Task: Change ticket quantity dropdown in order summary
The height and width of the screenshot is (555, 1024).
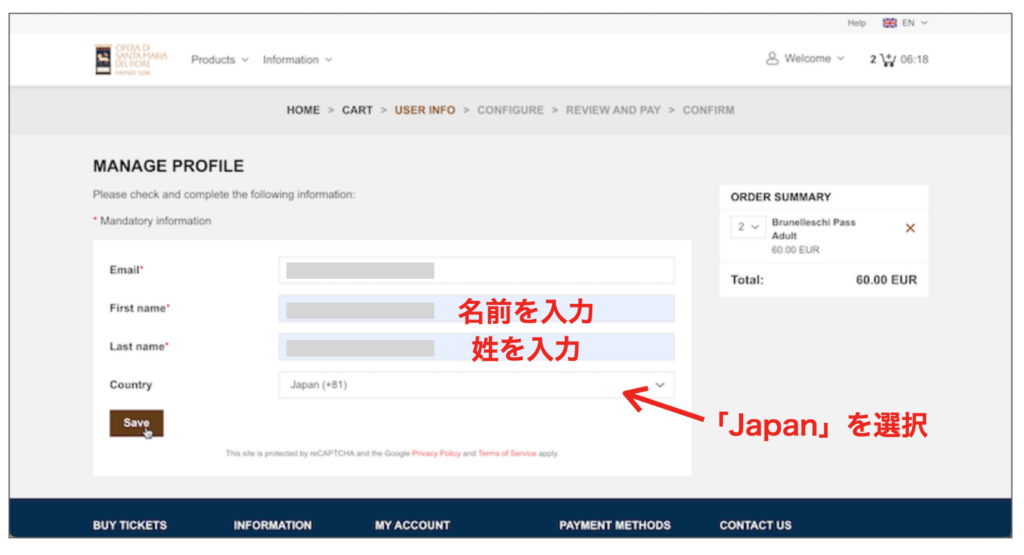Action: tap(748, 228)
